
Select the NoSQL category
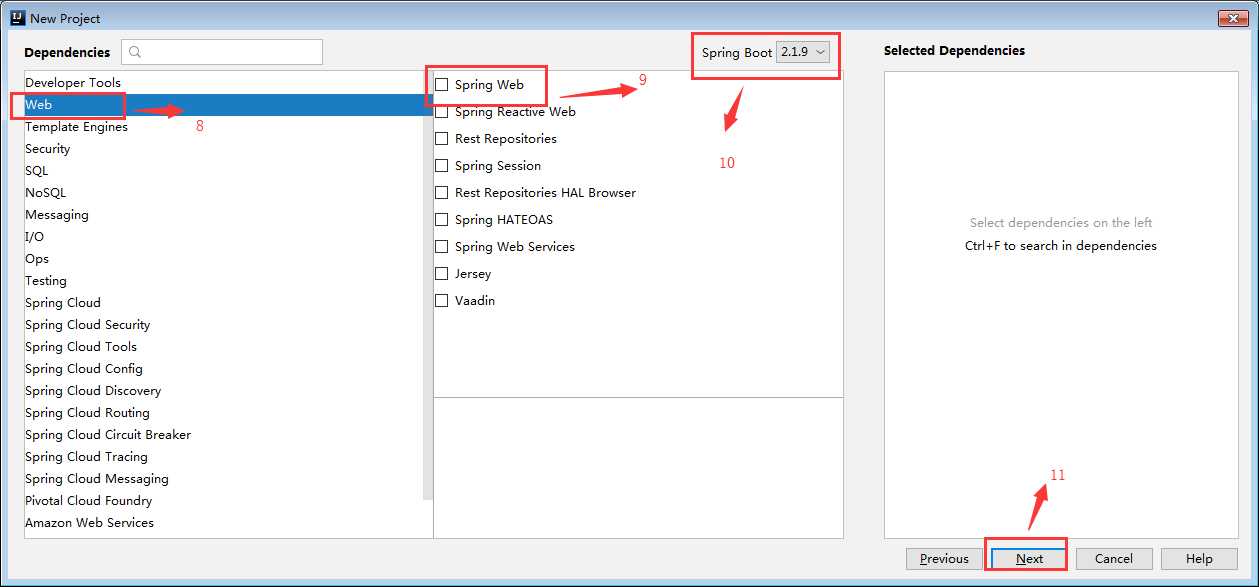click(224, 193)
